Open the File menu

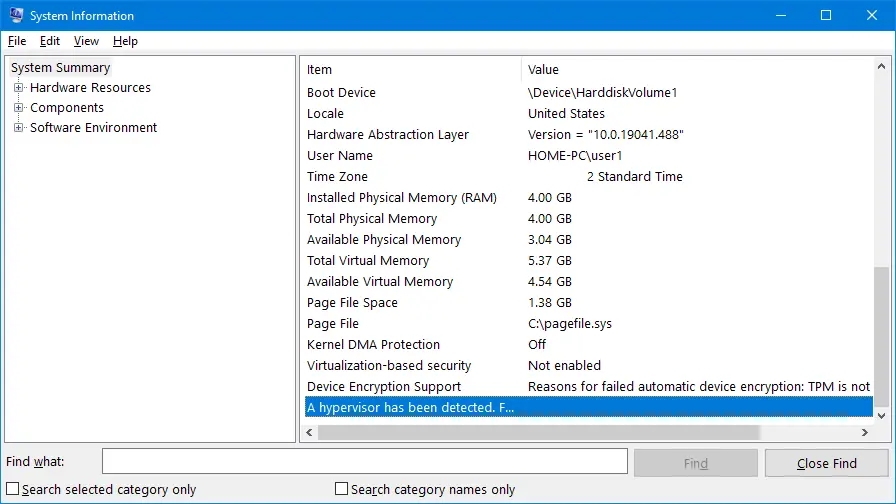(x=17, y=41)
